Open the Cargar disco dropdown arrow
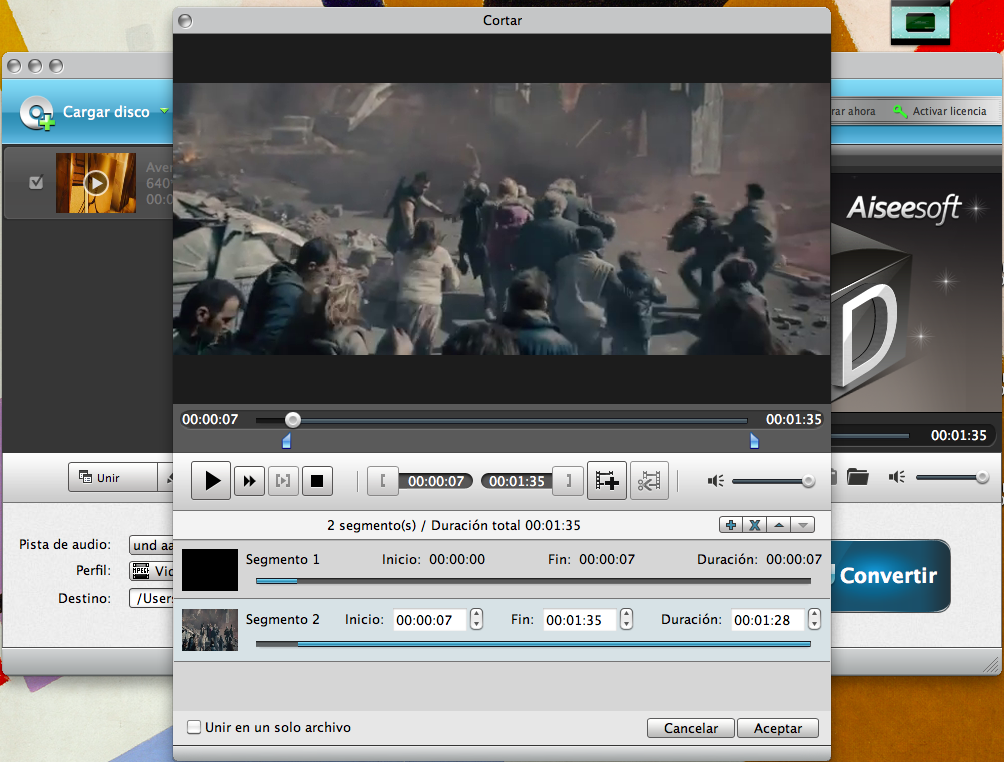1004x762 pixels. (164, 111)
